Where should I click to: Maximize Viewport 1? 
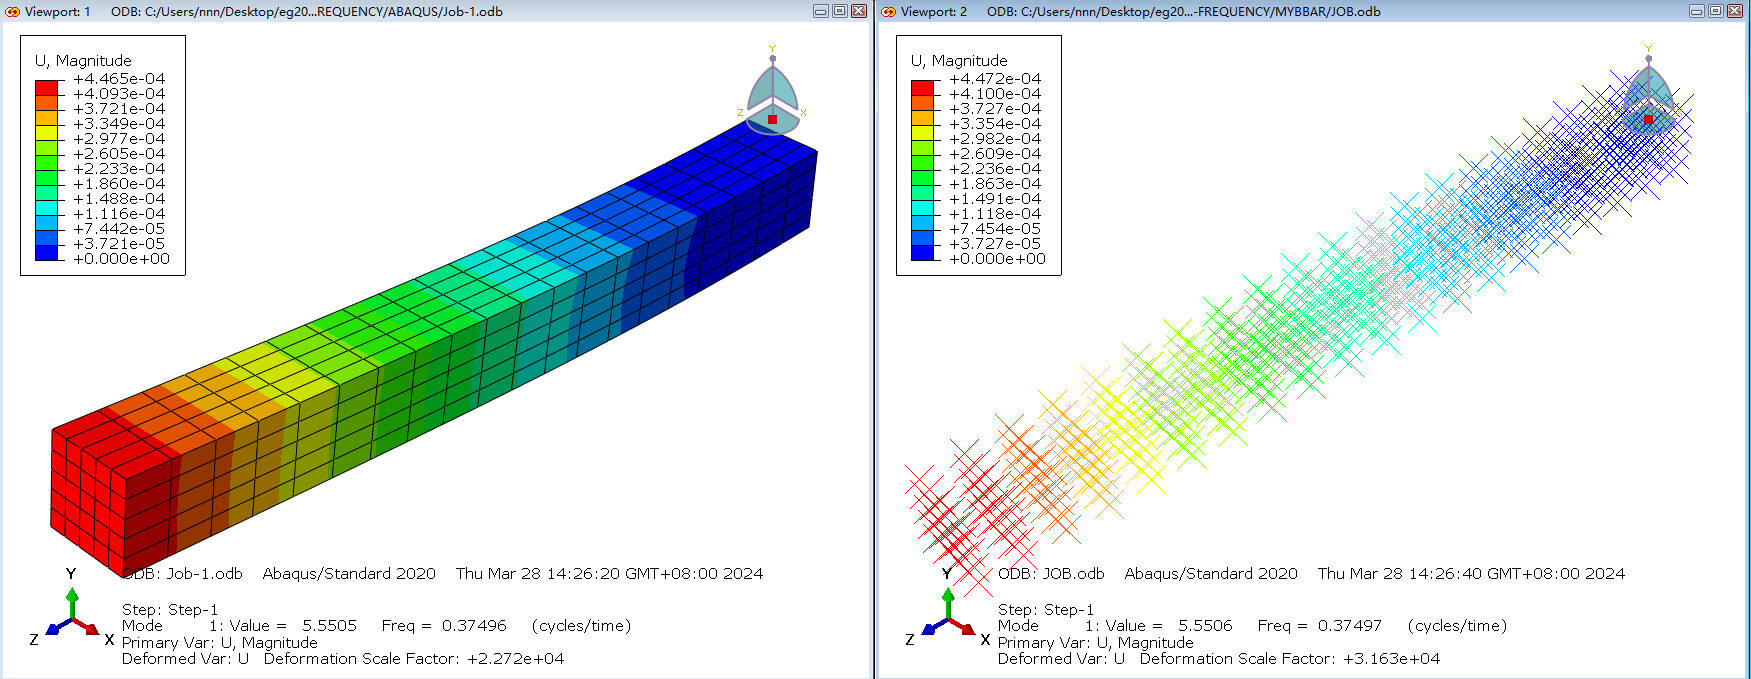coord(840,11)
